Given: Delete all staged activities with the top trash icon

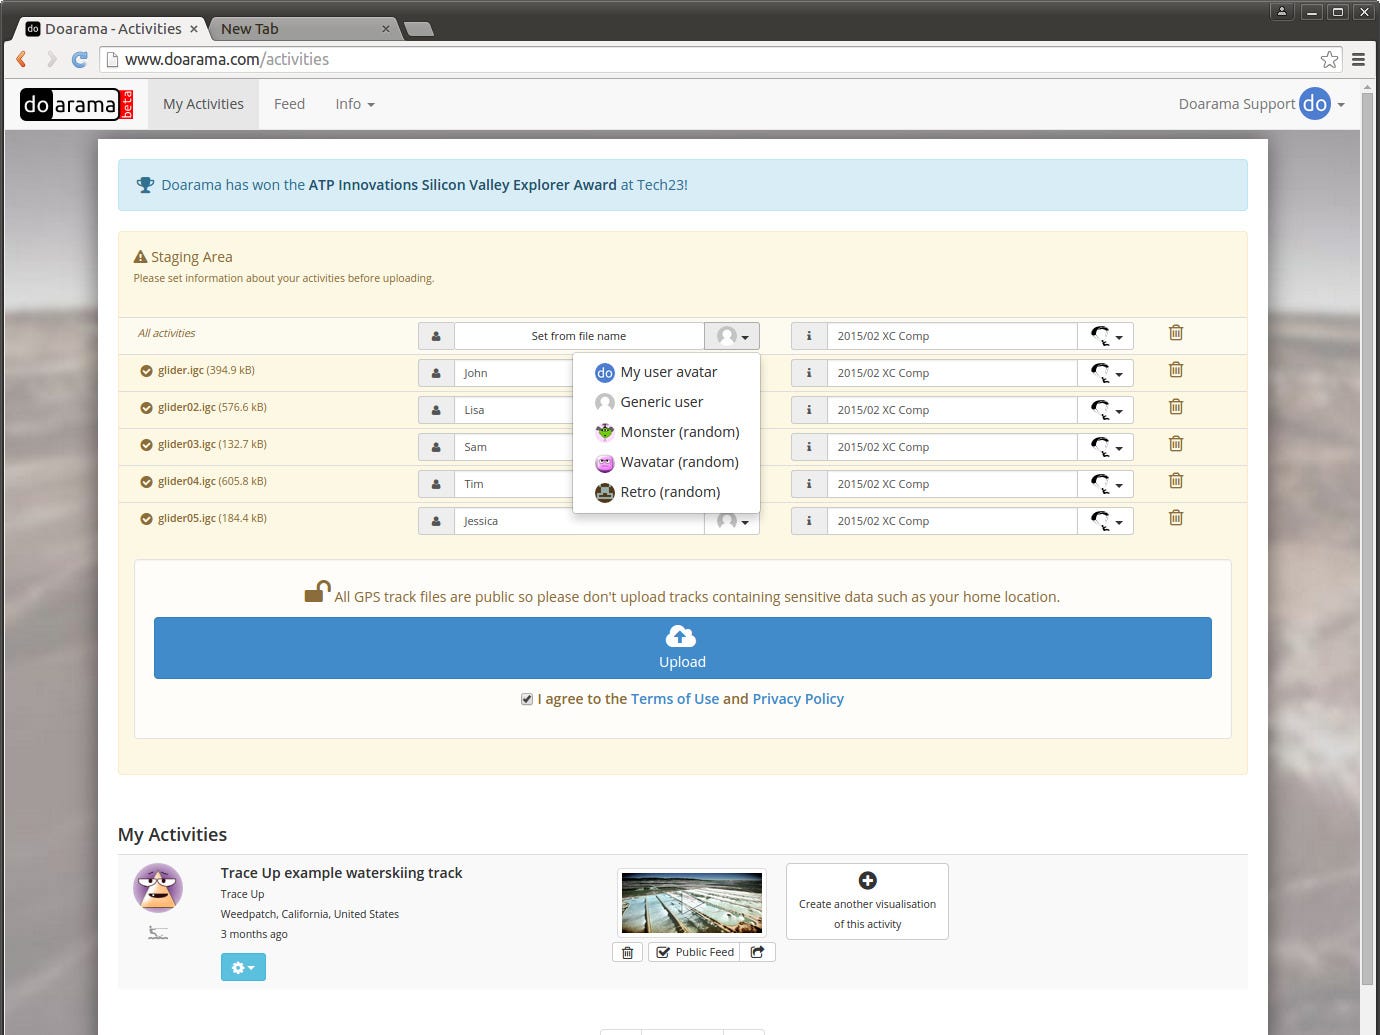Looking at the screenshot, I should click(x=1176, y=333).
